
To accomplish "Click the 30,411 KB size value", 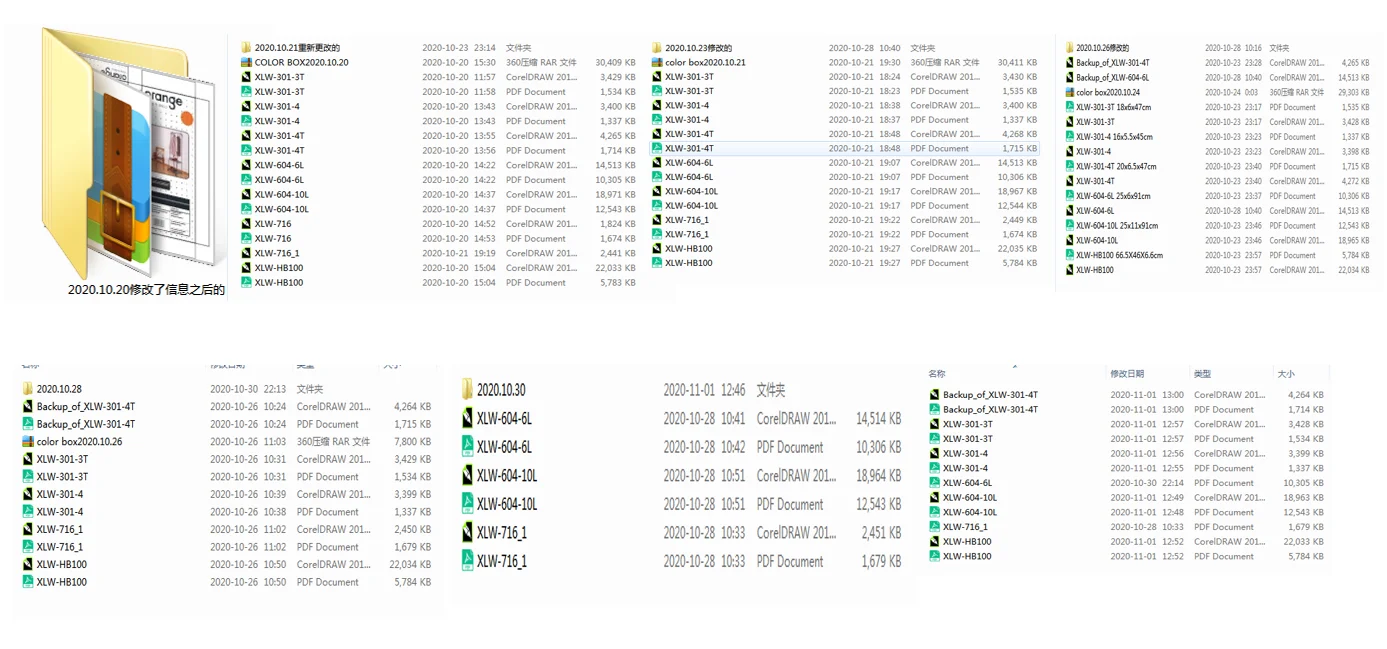I will coord(1018,62).
